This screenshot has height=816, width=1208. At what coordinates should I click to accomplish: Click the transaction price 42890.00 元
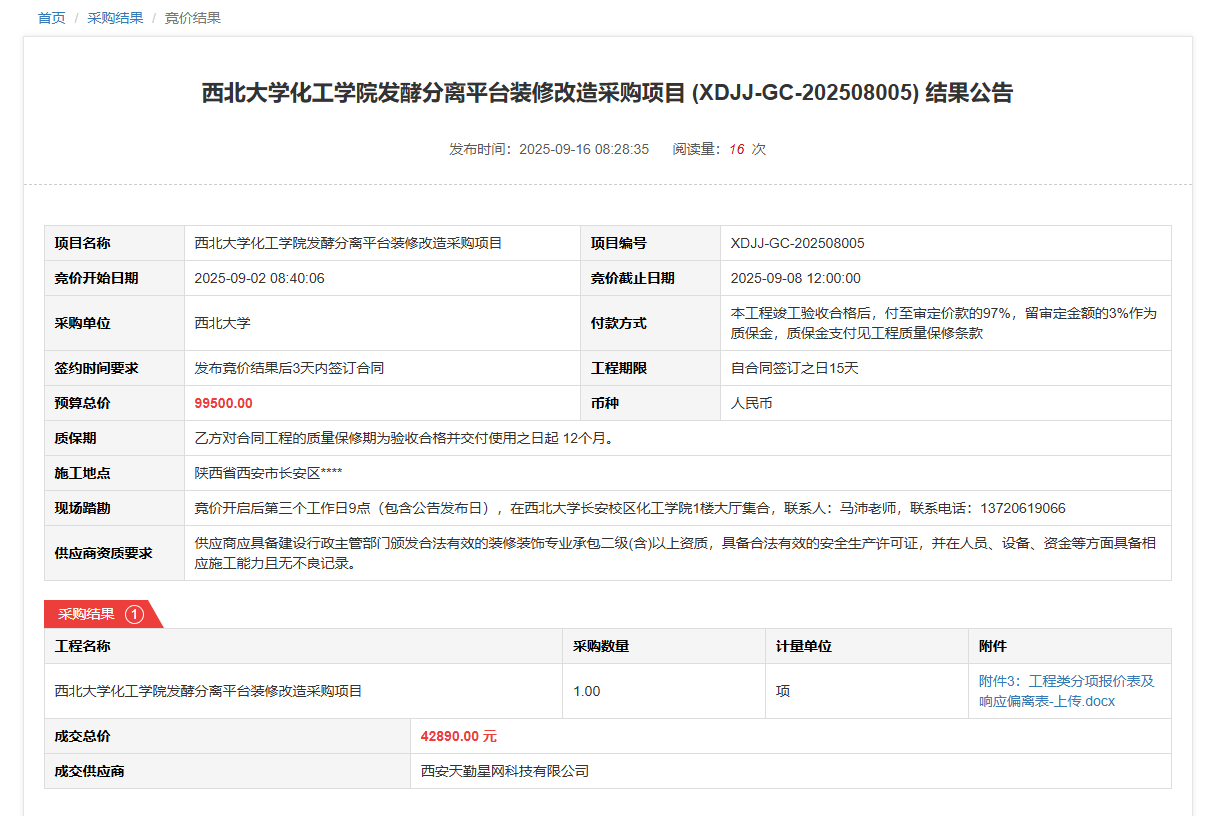tap(458, 736)
